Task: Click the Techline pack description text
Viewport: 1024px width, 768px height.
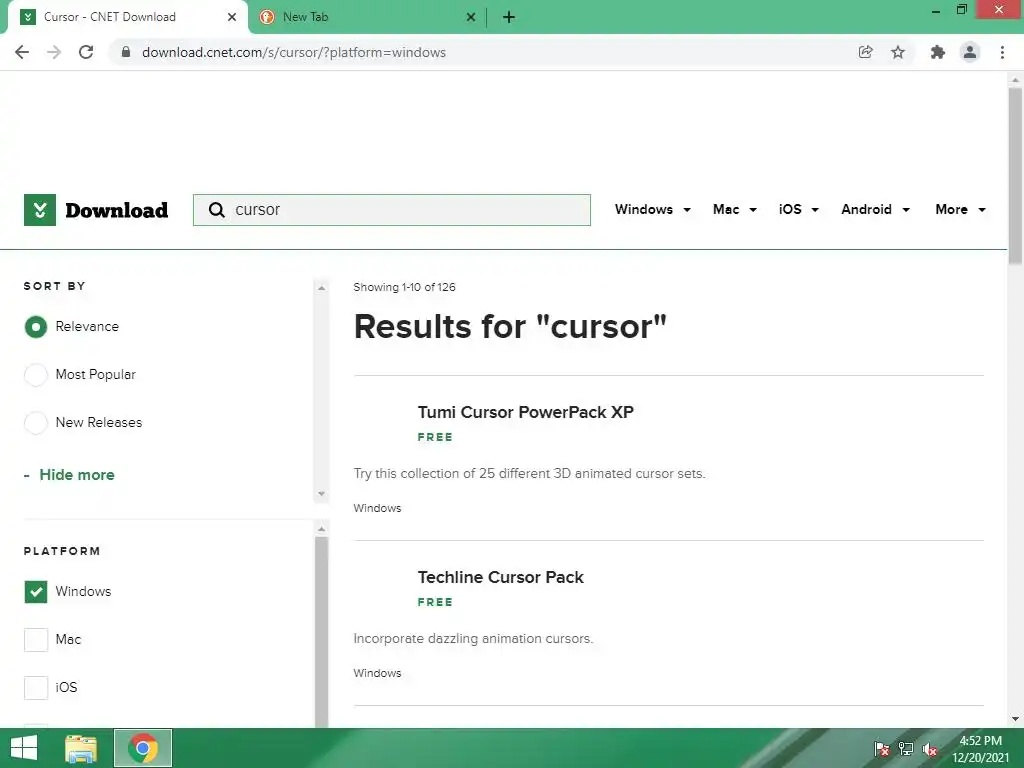Action: coord(473,639)
